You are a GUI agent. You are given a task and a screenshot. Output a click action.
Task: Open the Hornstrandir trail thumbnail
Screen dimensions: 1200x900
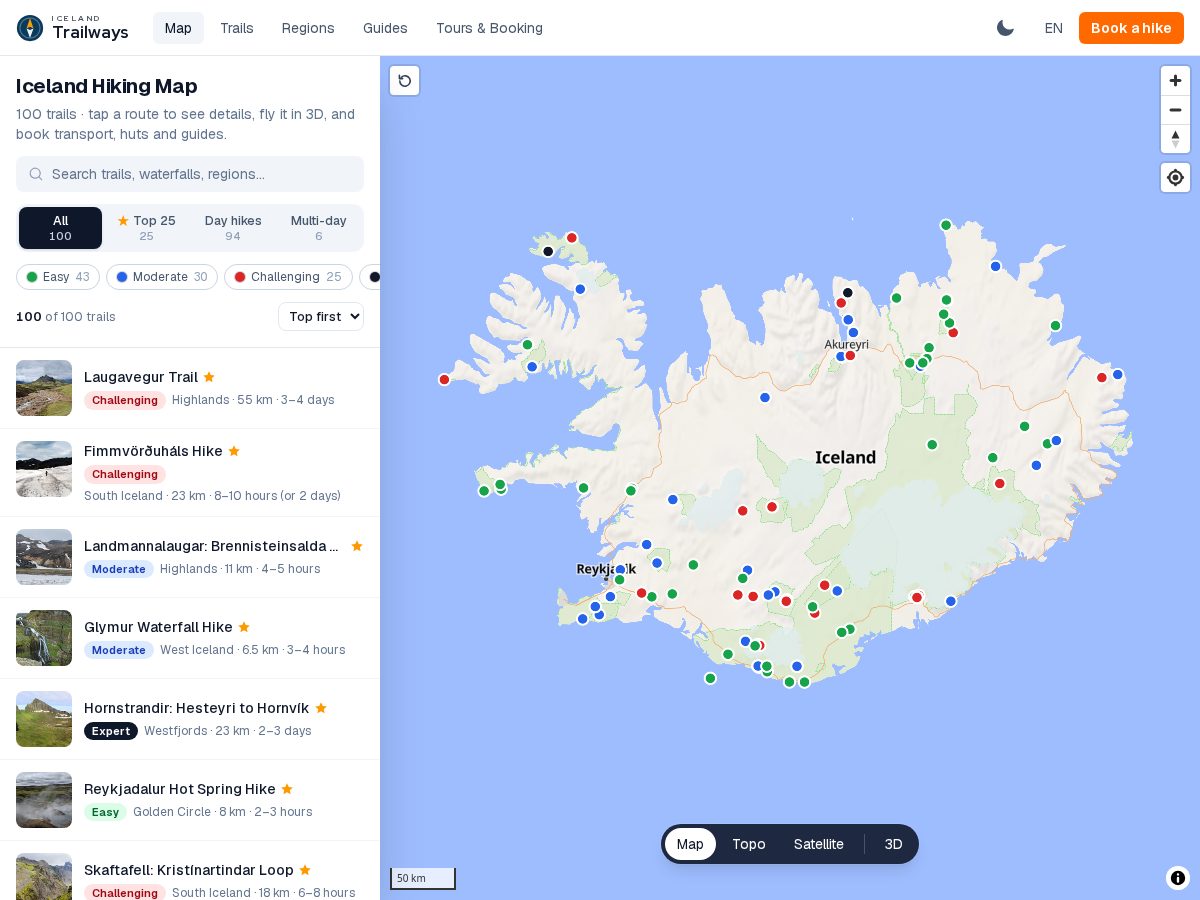tap(44, 719)
